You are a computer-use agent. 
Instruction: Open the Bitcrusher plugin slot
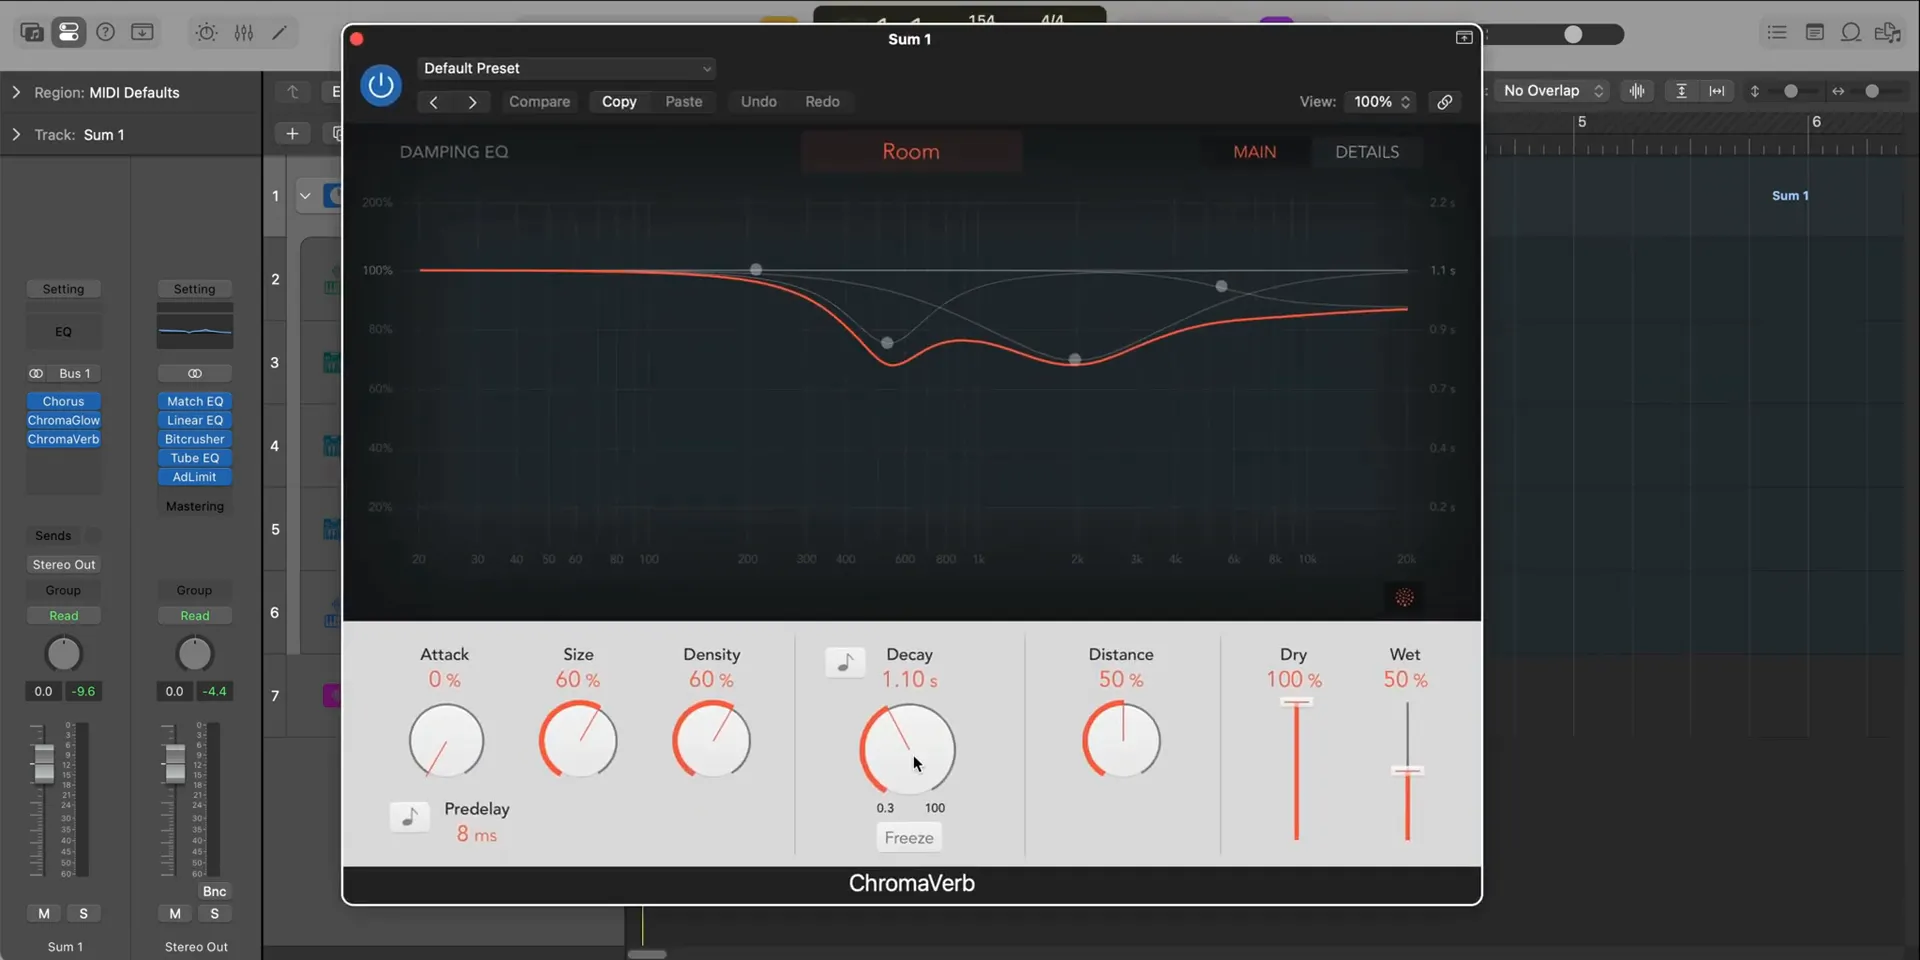click(195, 439)
